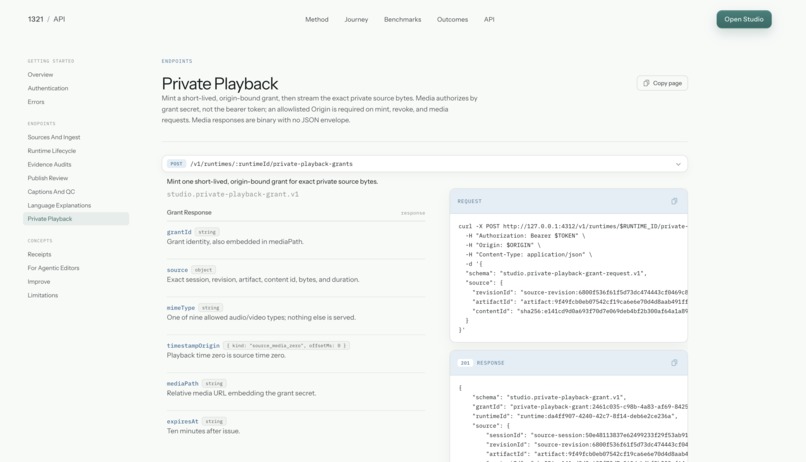
Task: Open the Method nav item
Action: (317, 20)
